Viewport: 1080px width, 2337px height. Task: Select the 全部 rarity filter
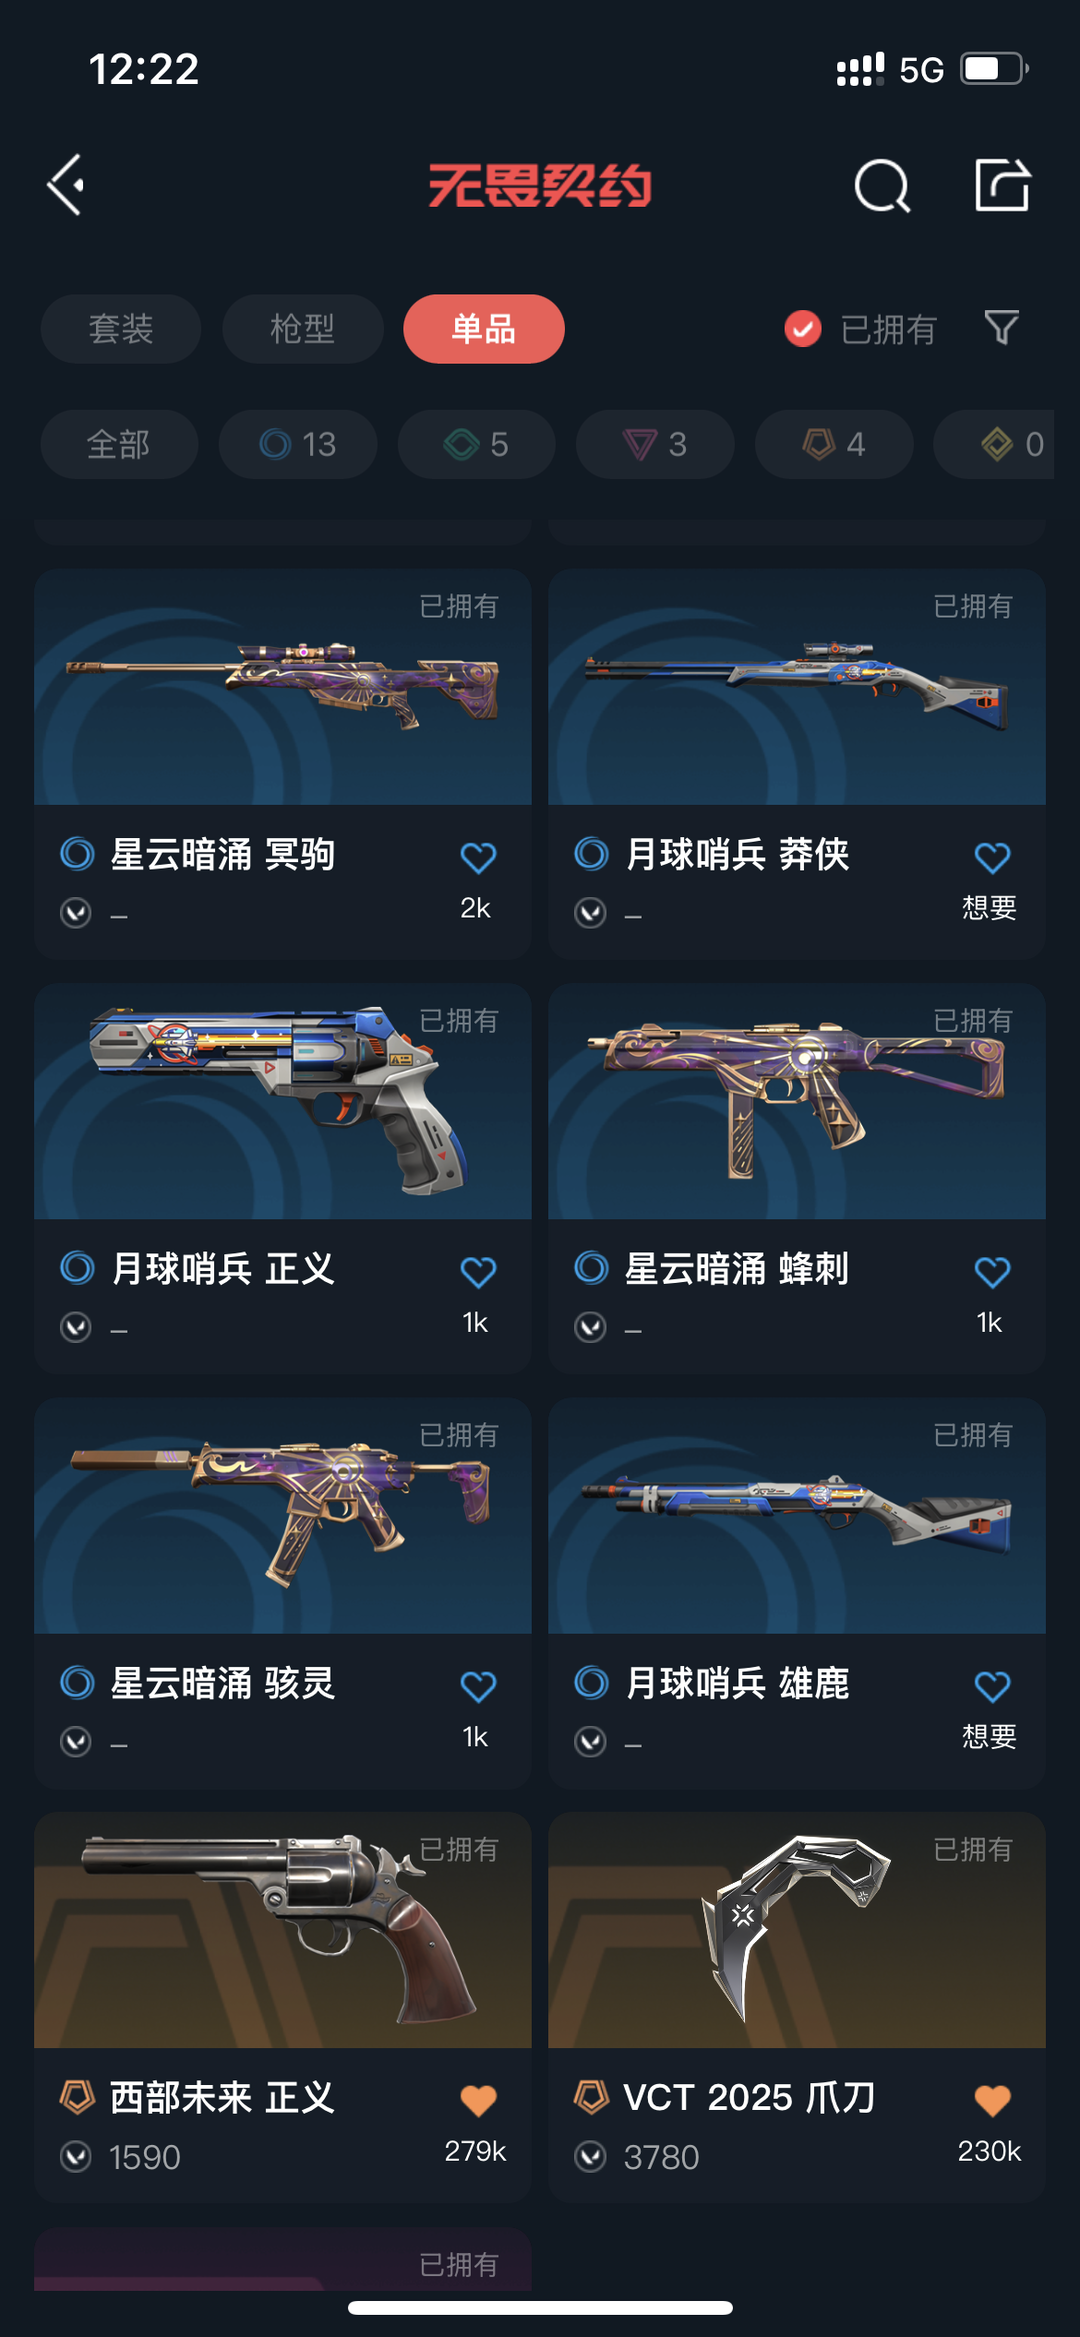point(119,444)
